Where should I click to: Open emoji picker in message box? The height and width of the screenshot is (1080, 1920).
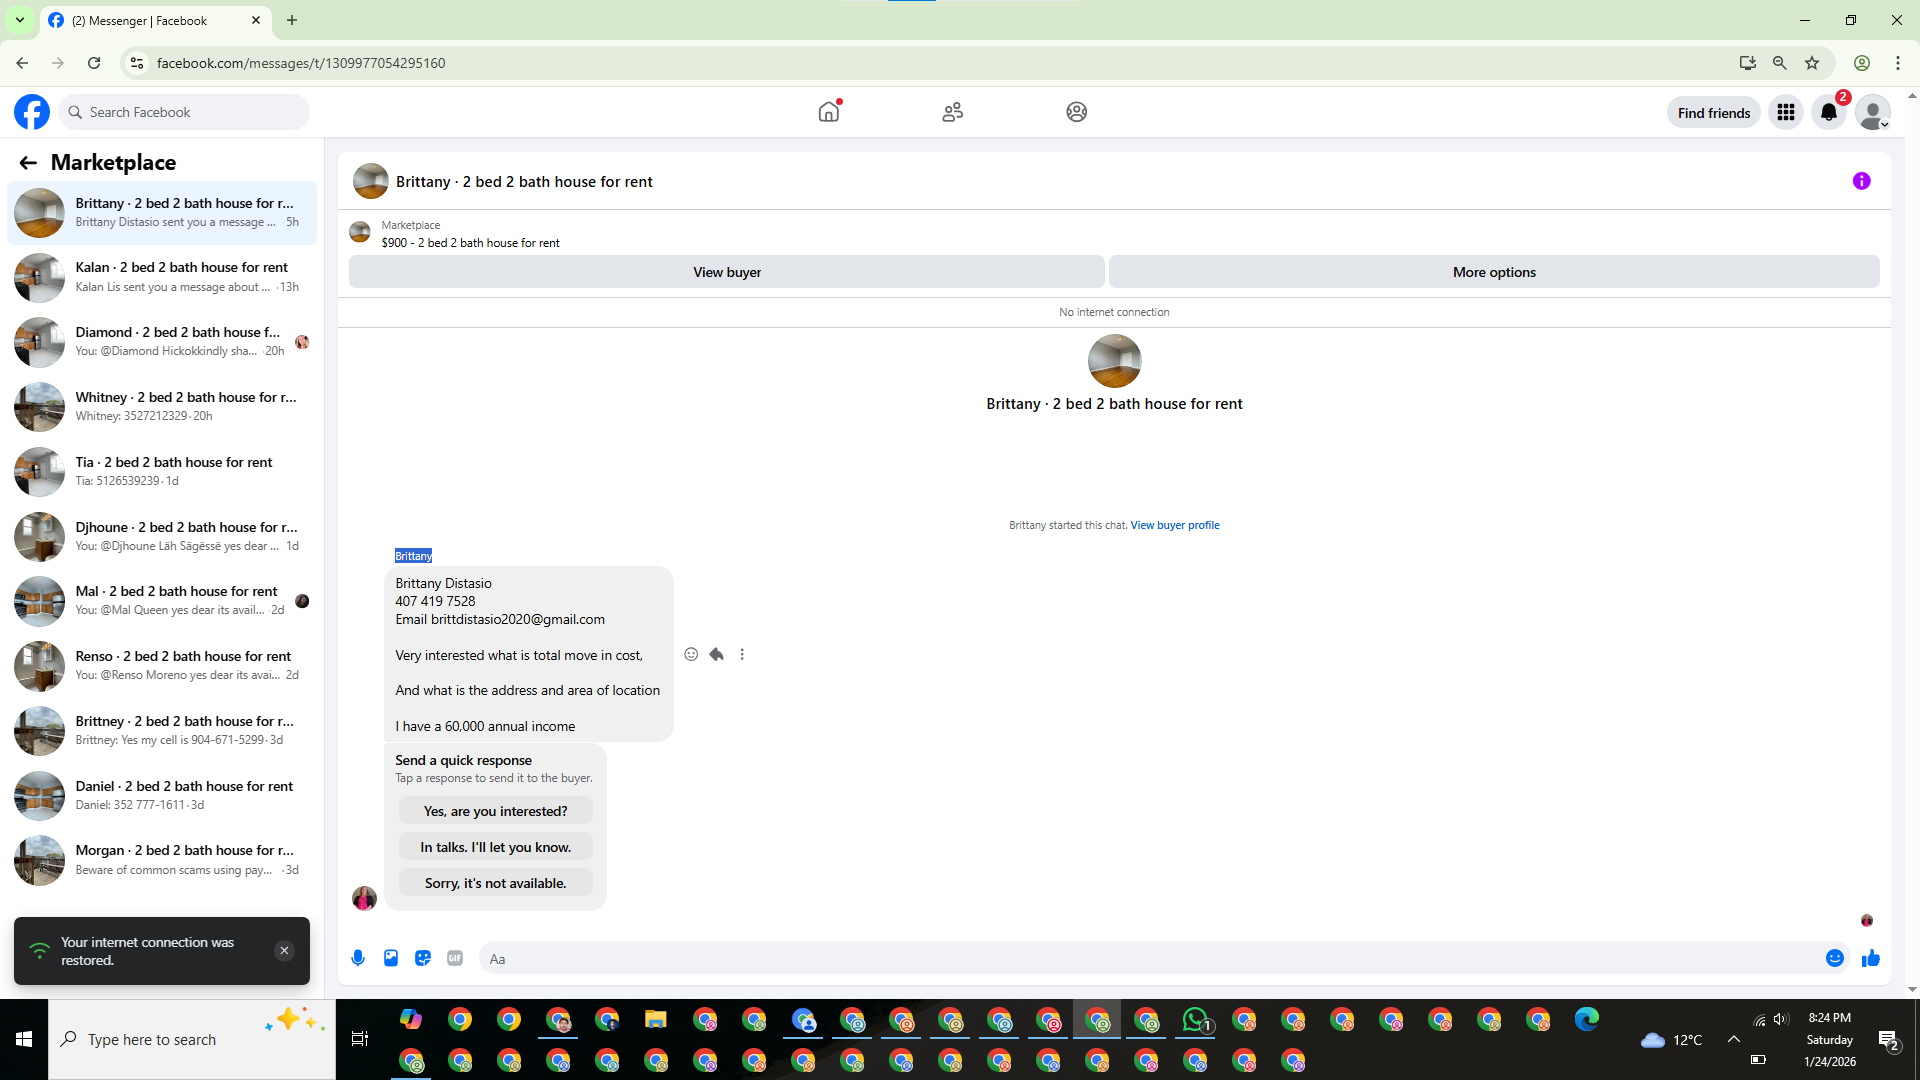[x=1834, y=958]
